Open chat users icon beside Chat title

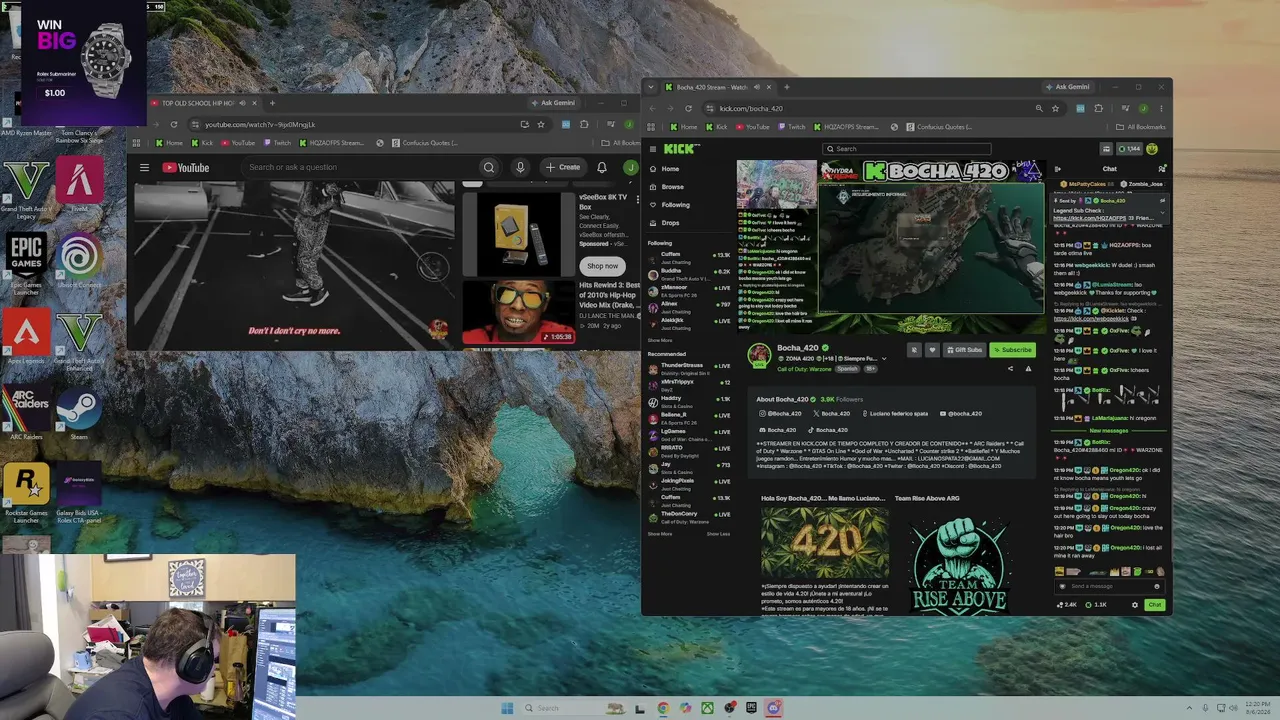tap(1161, 169)
